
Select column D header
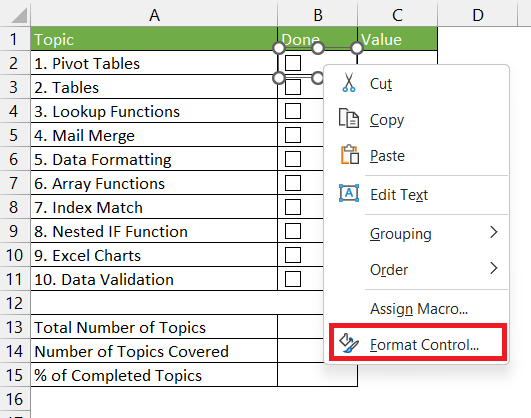pos(477,15)
